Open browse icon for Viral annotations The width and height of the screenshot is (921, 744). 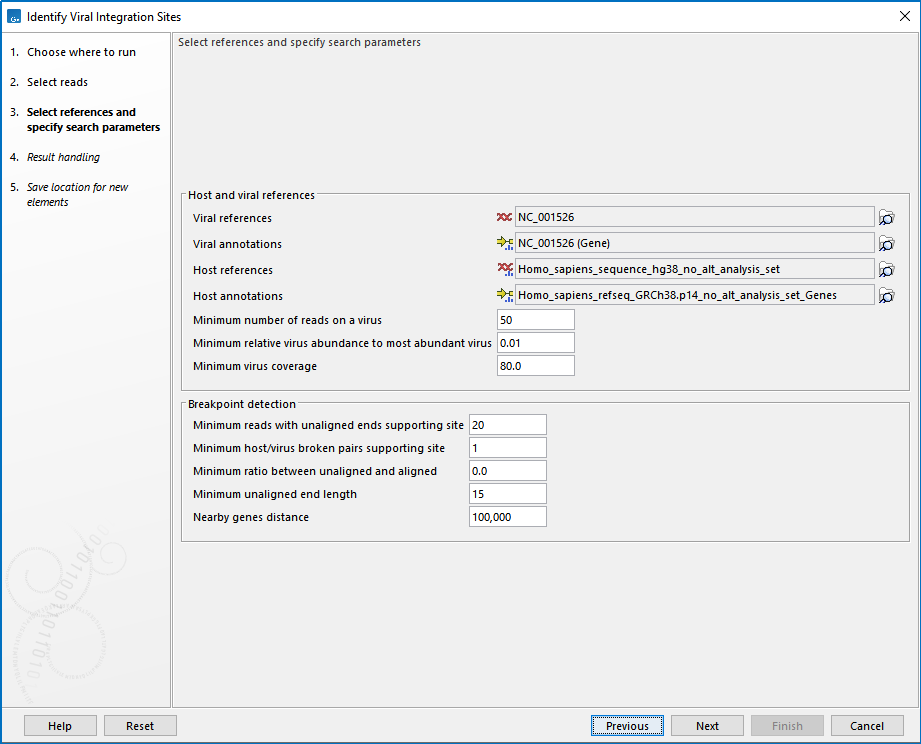(x=886, y=244)
